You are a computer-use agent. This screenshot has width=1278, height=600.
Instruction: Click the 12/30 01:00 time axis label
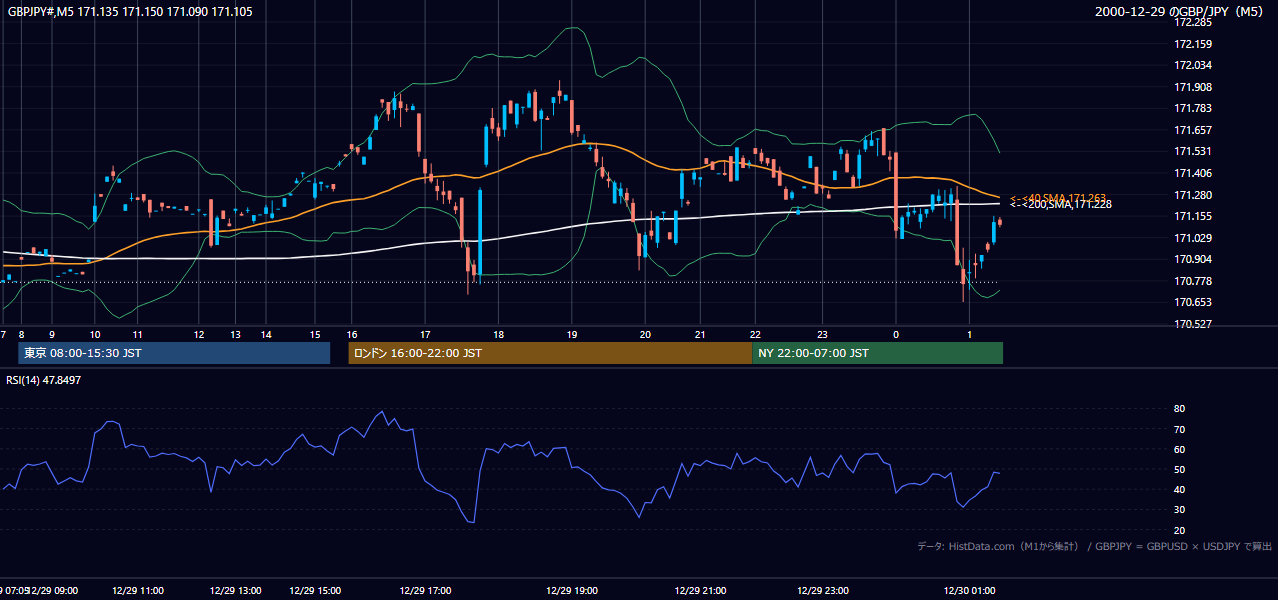(x=969, y=590)
